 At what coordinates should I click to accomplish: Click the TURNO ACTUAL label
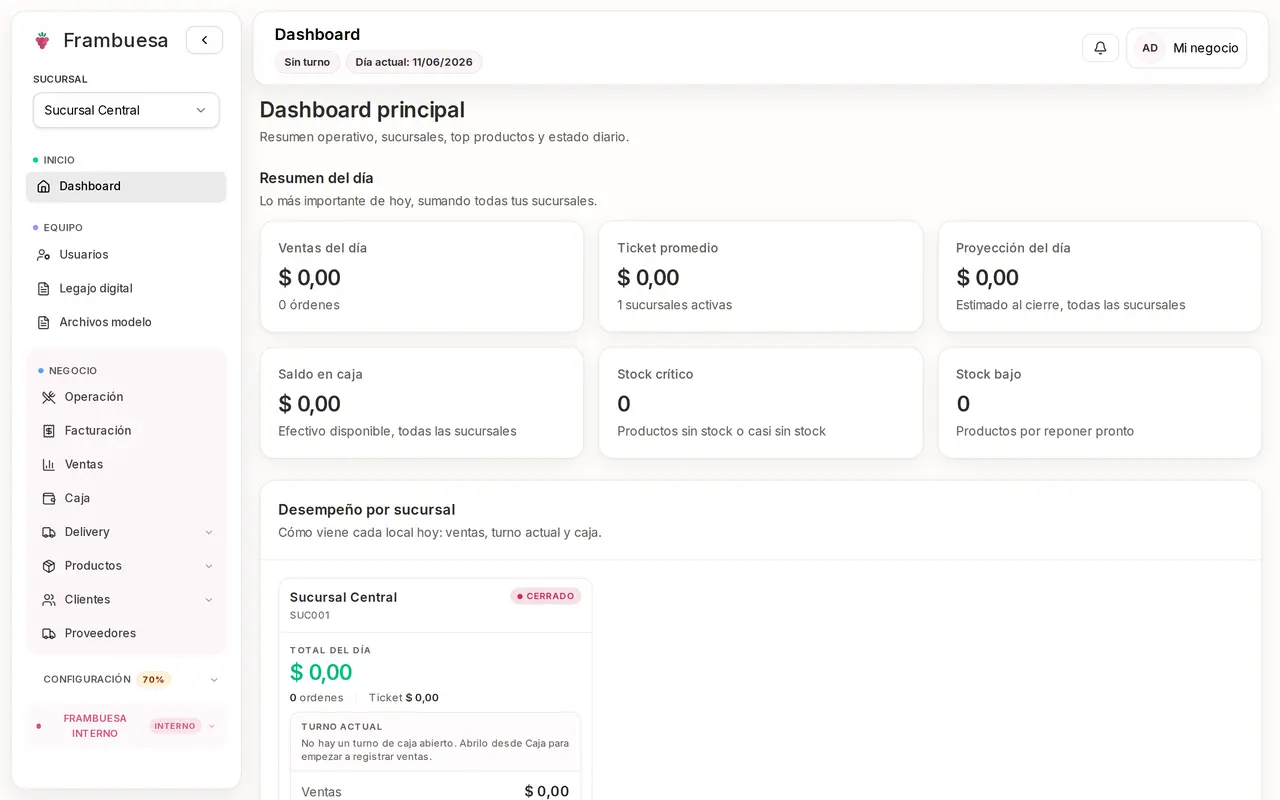(342, 727)
